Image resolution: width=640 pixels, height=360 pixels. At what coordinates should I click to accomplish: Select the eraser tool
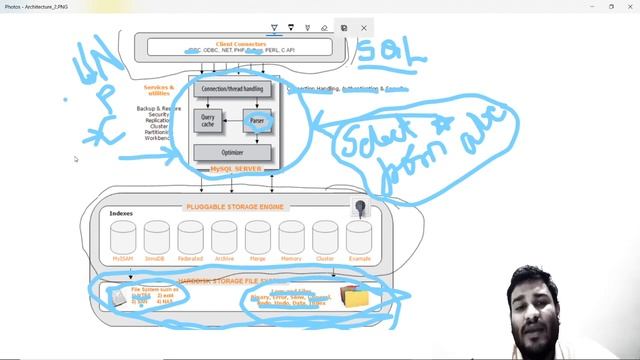(x=324, y=28)
